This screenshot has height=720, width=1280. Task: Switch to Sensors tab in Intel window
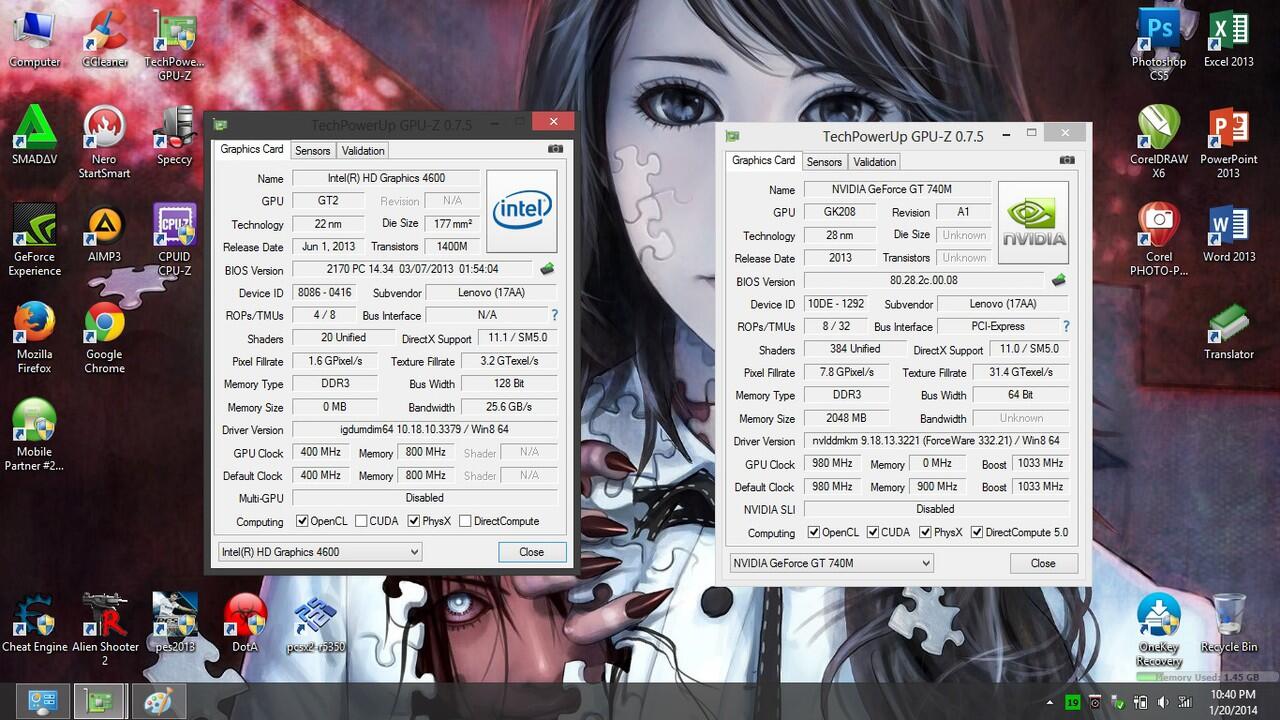[x=312, y=150]
